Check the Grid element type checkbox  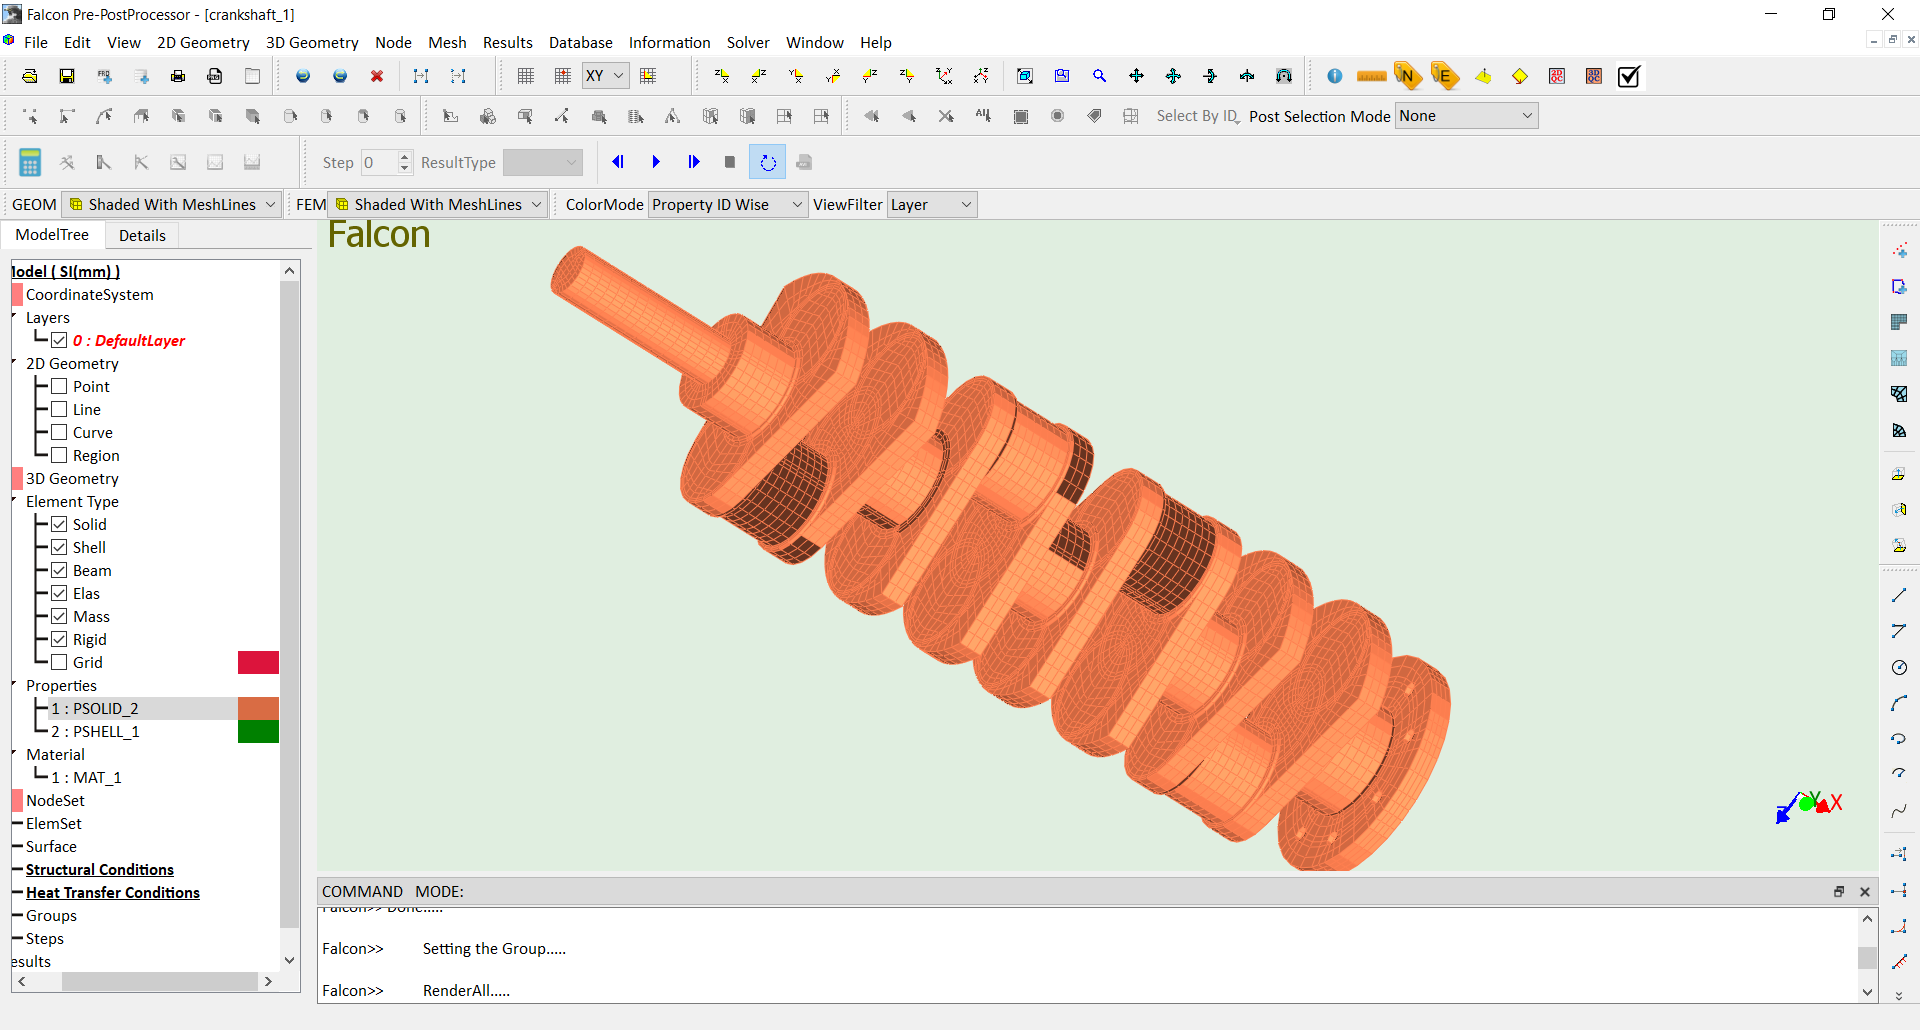[59, 662]
